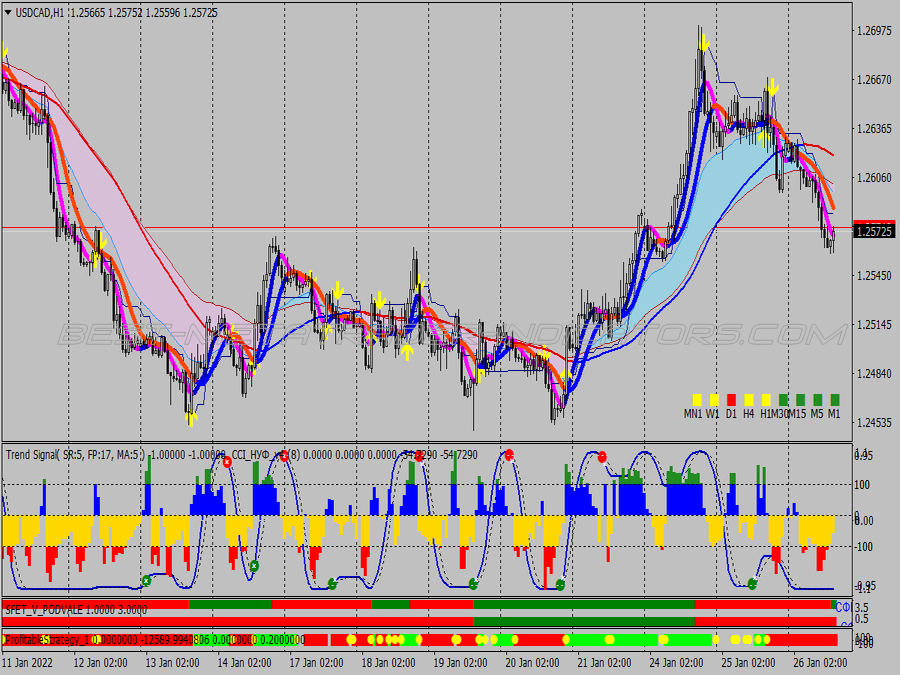Click the 1.26365 price axis label
This screenshot has width=900, height=675.
pos(874,129)
